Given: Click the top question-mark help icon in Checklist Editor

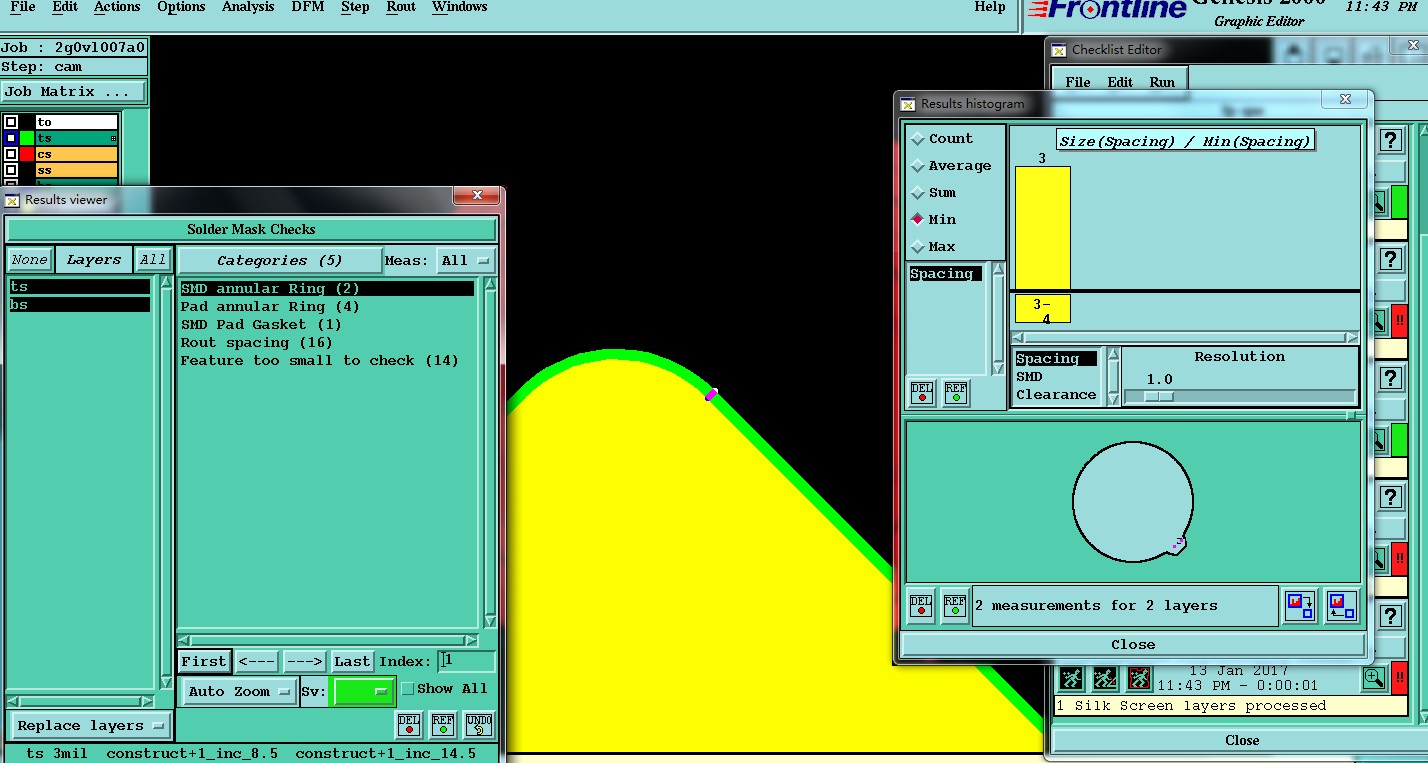Looking at the screenshot, I should (1390, 141).
